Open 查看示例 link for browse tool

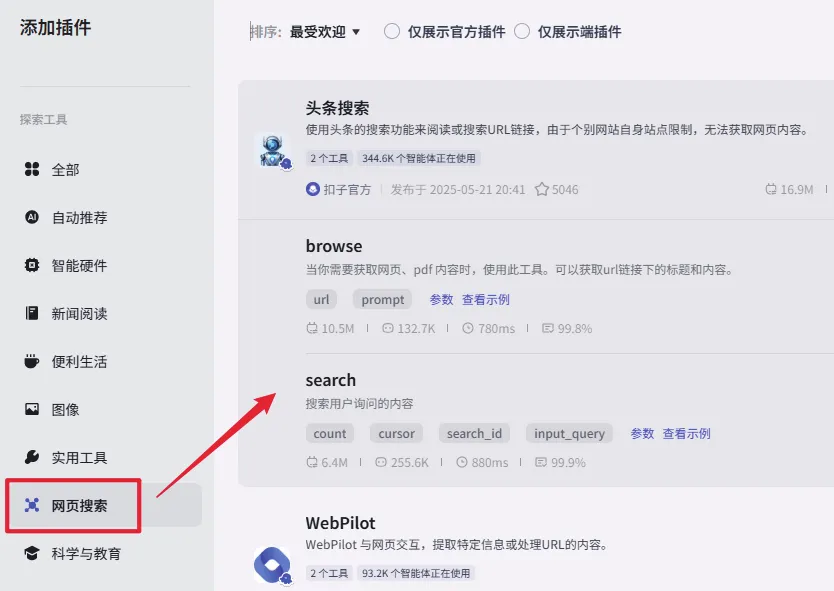(486, 299)
